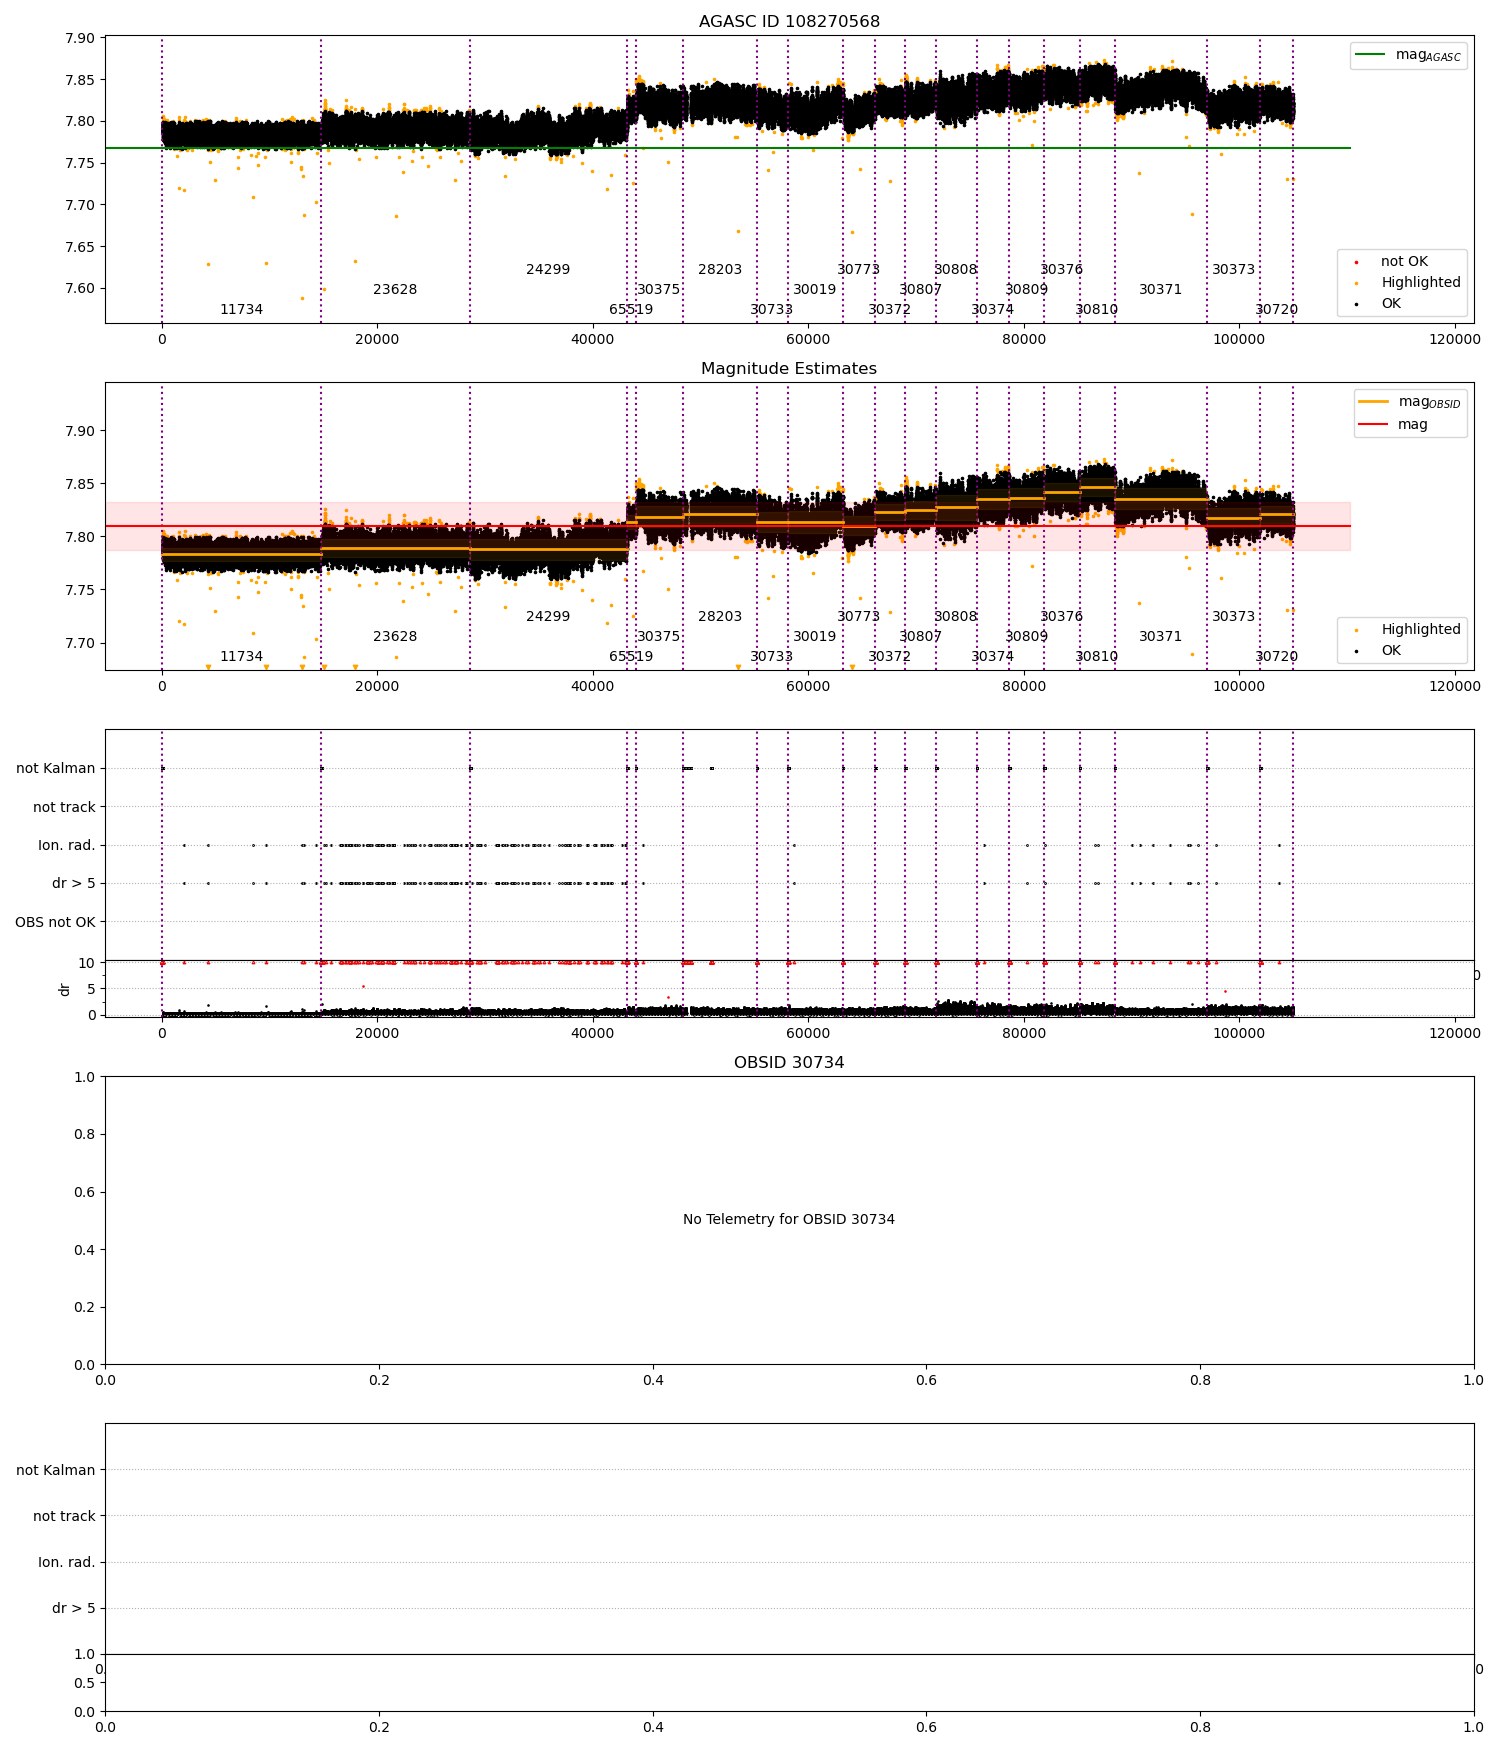Click OBSID label 11734 in the AGASC ID plot

[x=242, y=310]
